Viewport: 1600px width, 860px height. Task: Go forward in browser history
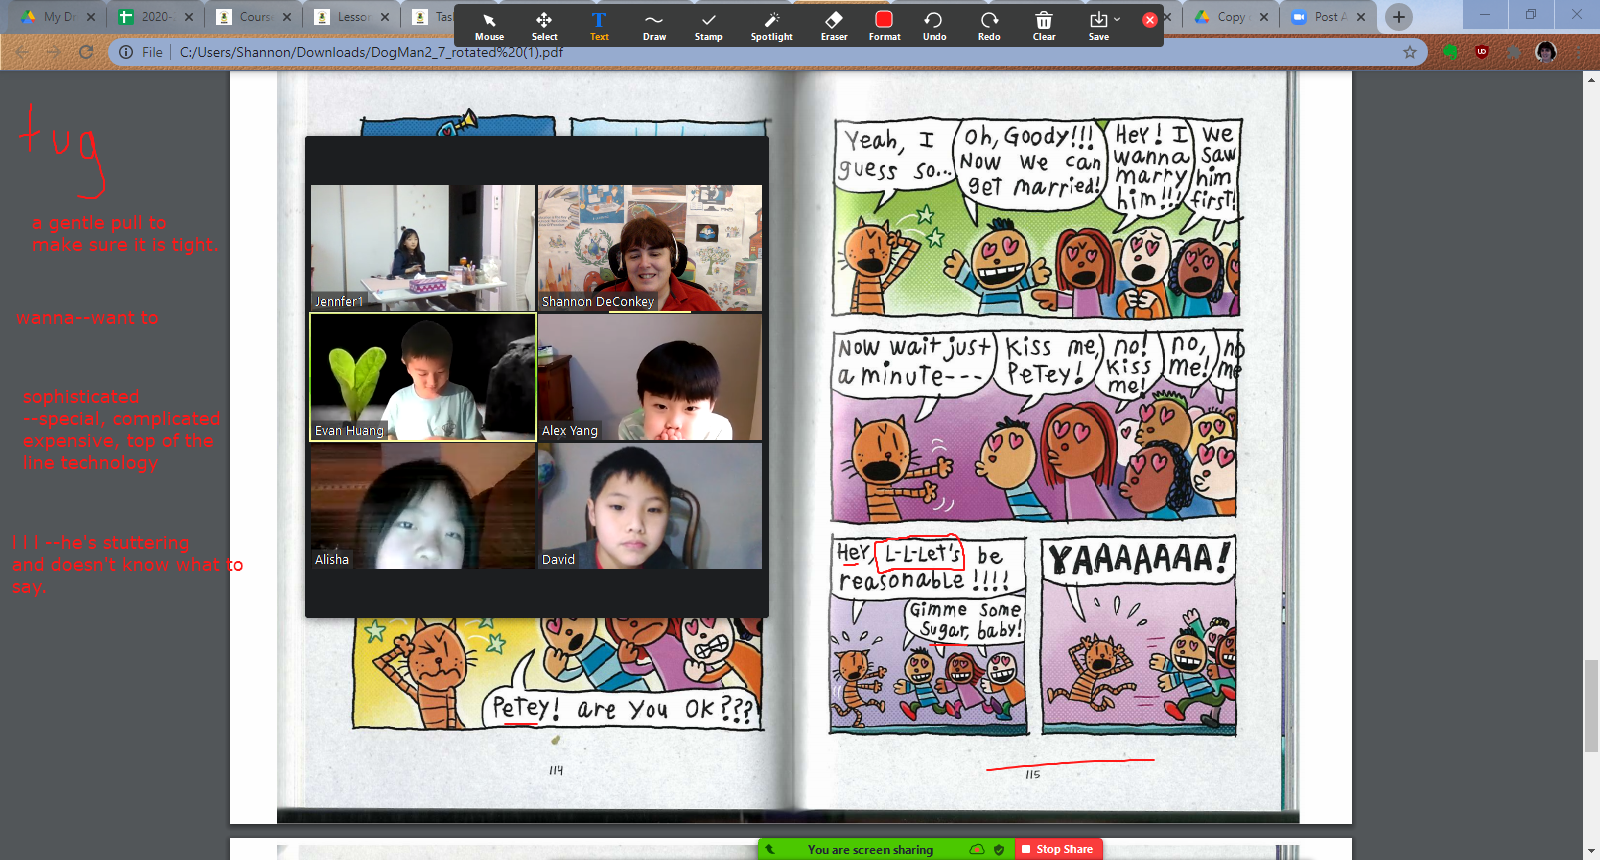[54, 52]
